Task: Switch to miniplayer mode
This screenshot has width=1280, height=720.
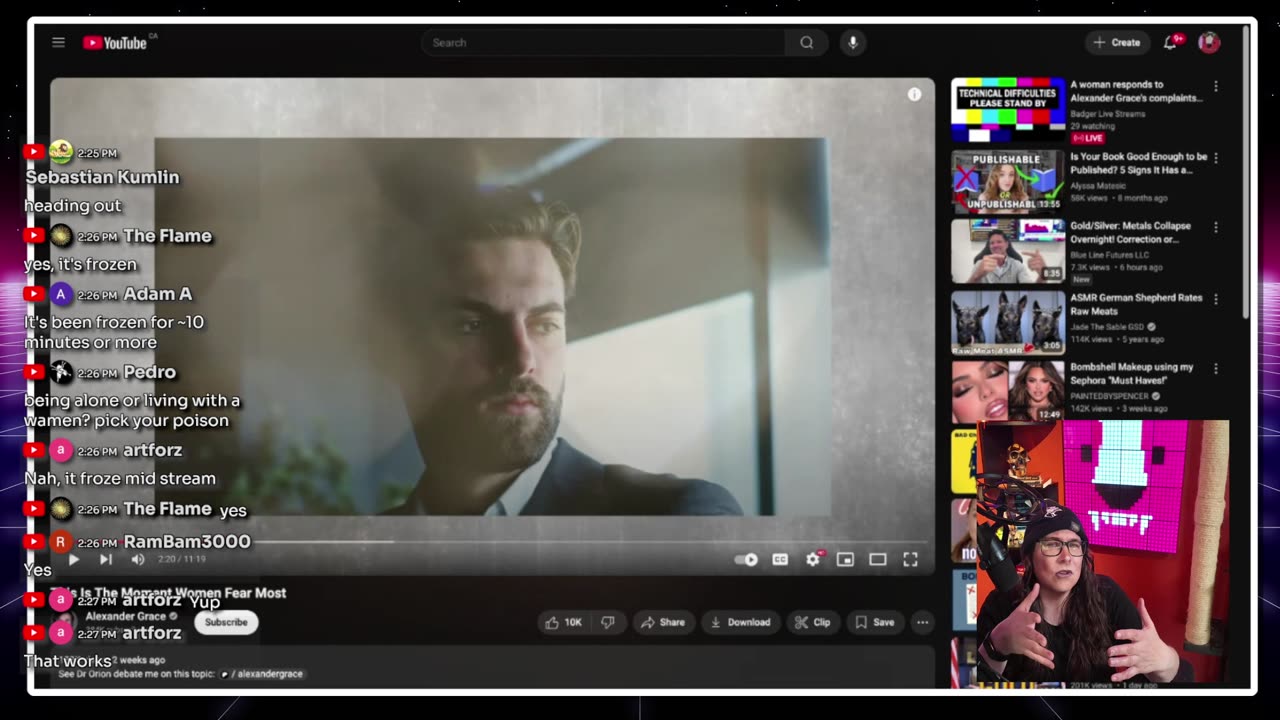Action: [845, 559]
